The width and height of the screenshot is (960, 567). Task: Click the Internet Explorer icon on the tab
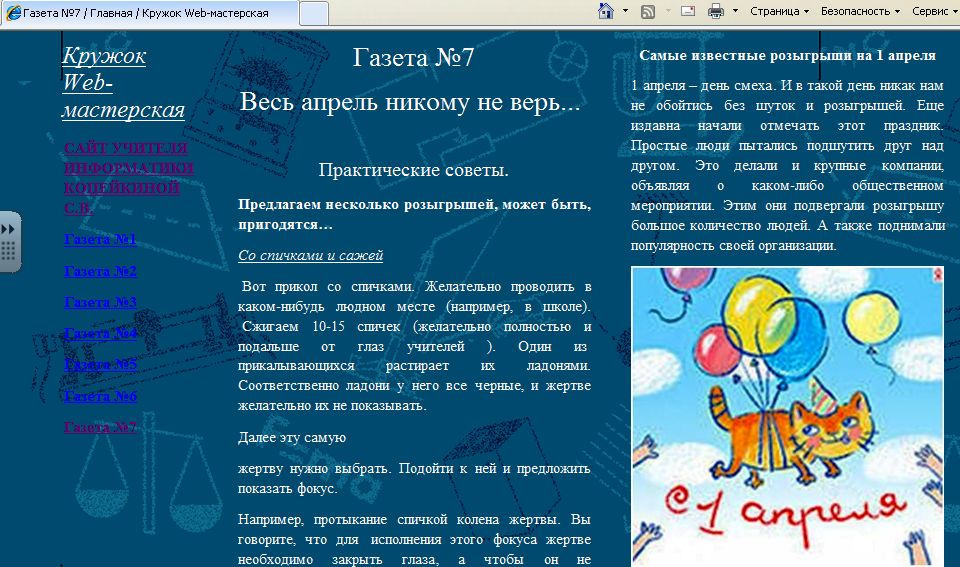13,13
